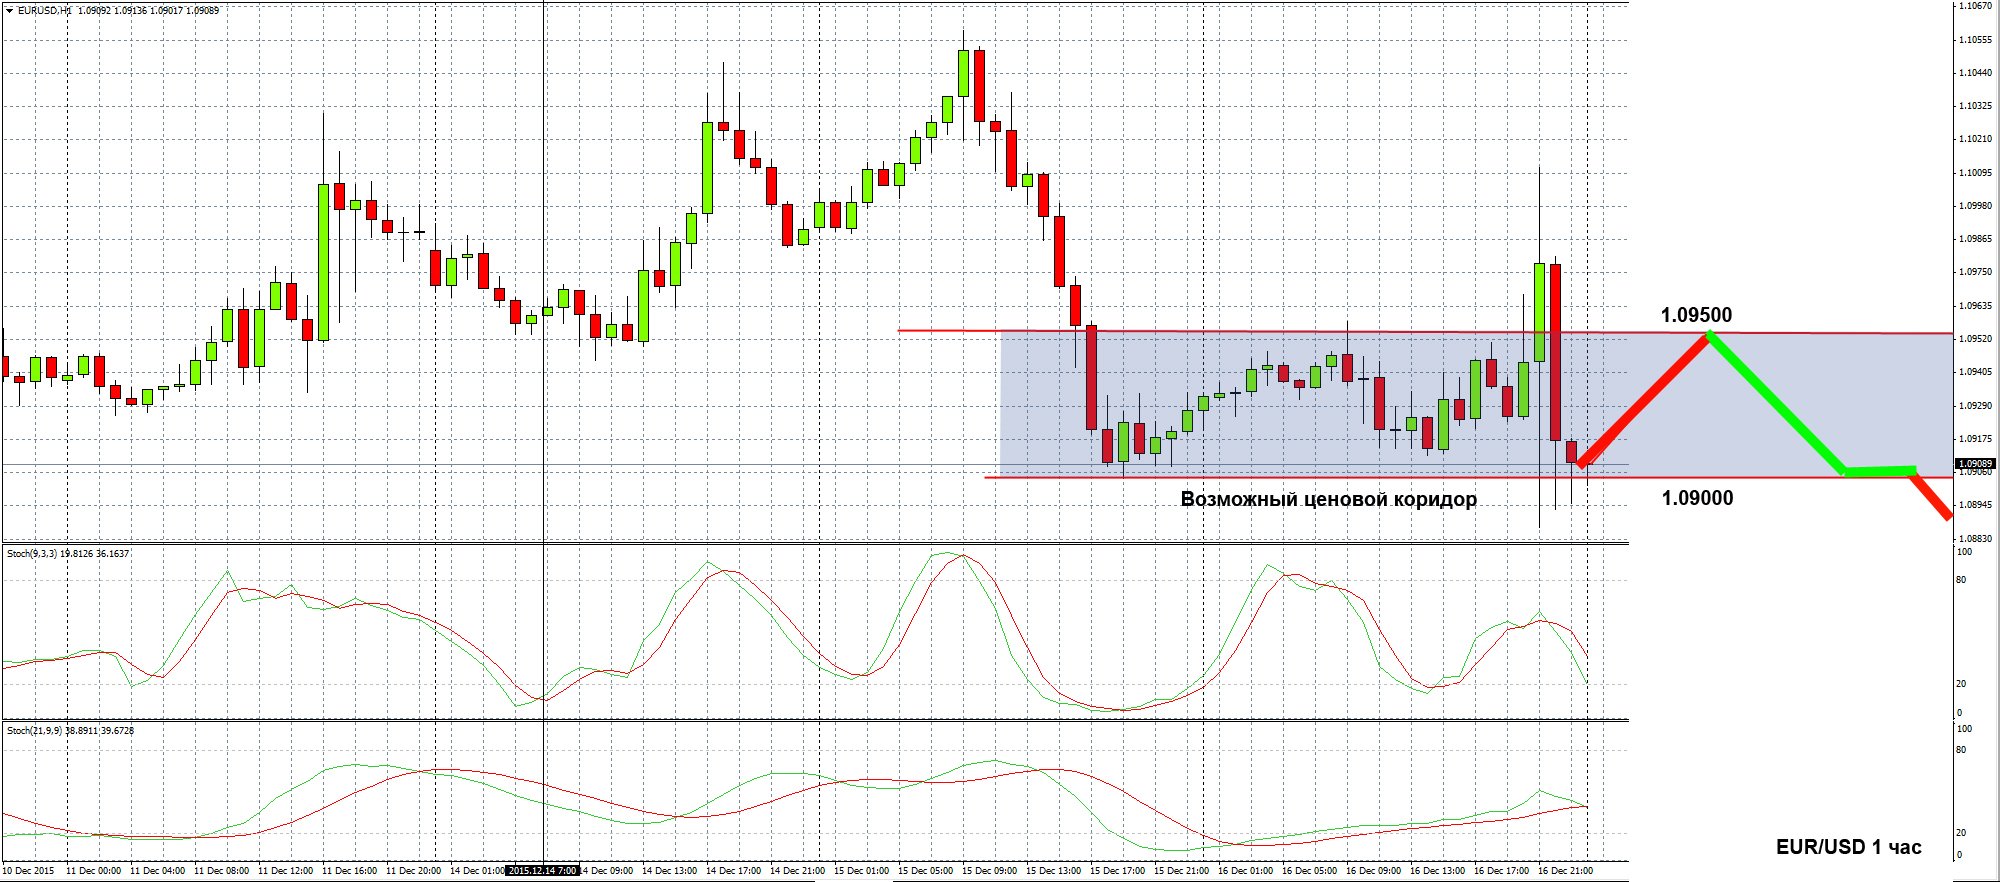Image resolution: width=2000 pixels, height=882 pixels.
Task: Click the '16 Dec 01:00' time axis label
Action: point(1245,870)
